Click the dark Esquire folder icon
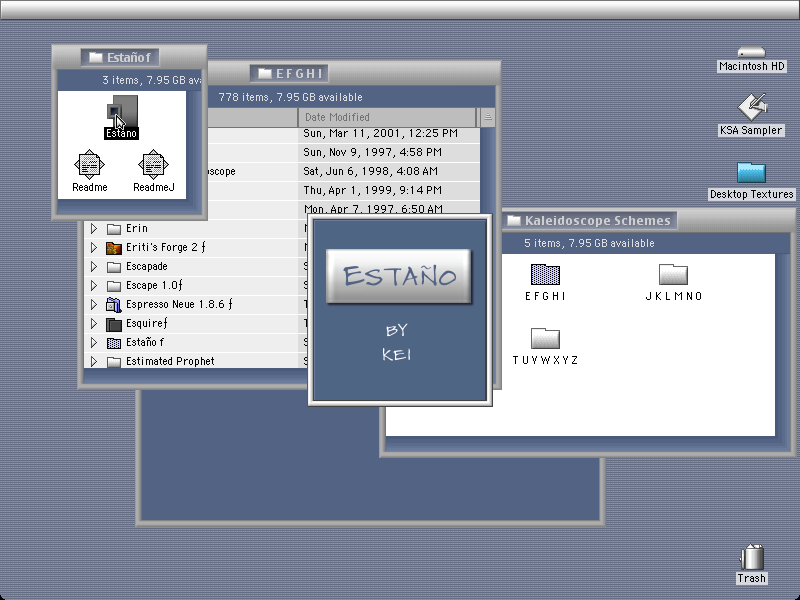 pos(114,324)
